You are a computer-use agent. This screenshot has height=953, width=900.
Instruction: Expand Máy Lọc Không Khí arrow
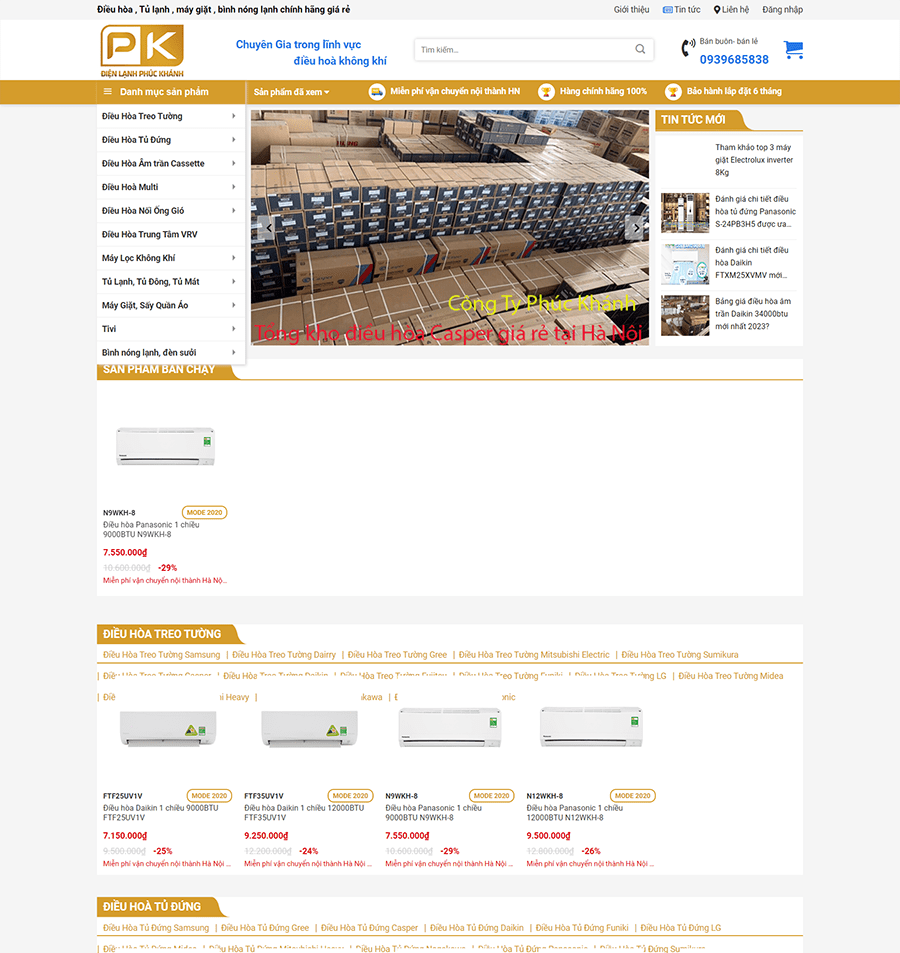[x=233, y=258]
